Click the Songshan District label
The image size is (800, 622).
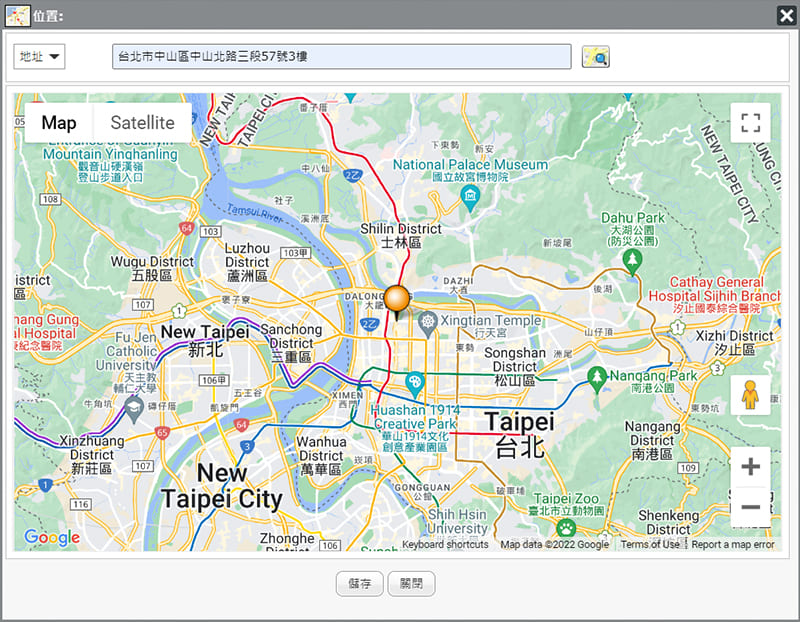pos(515,366)
